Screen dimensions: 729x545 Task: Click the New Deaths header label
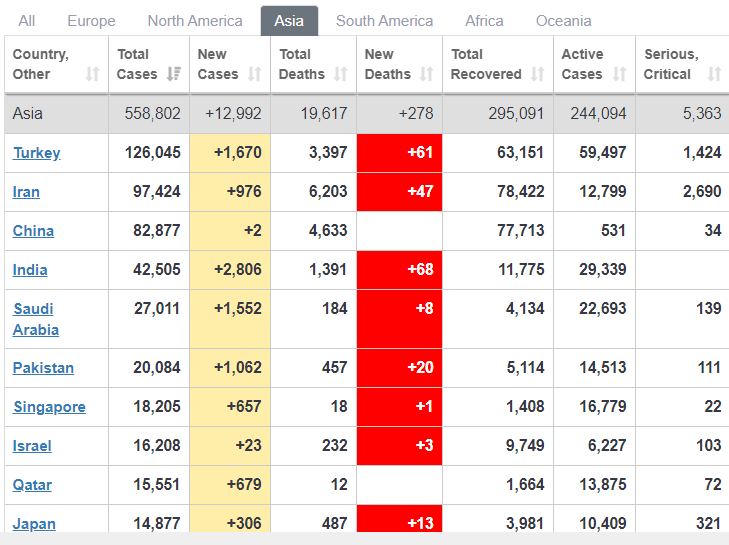click(x=387, y=64)
